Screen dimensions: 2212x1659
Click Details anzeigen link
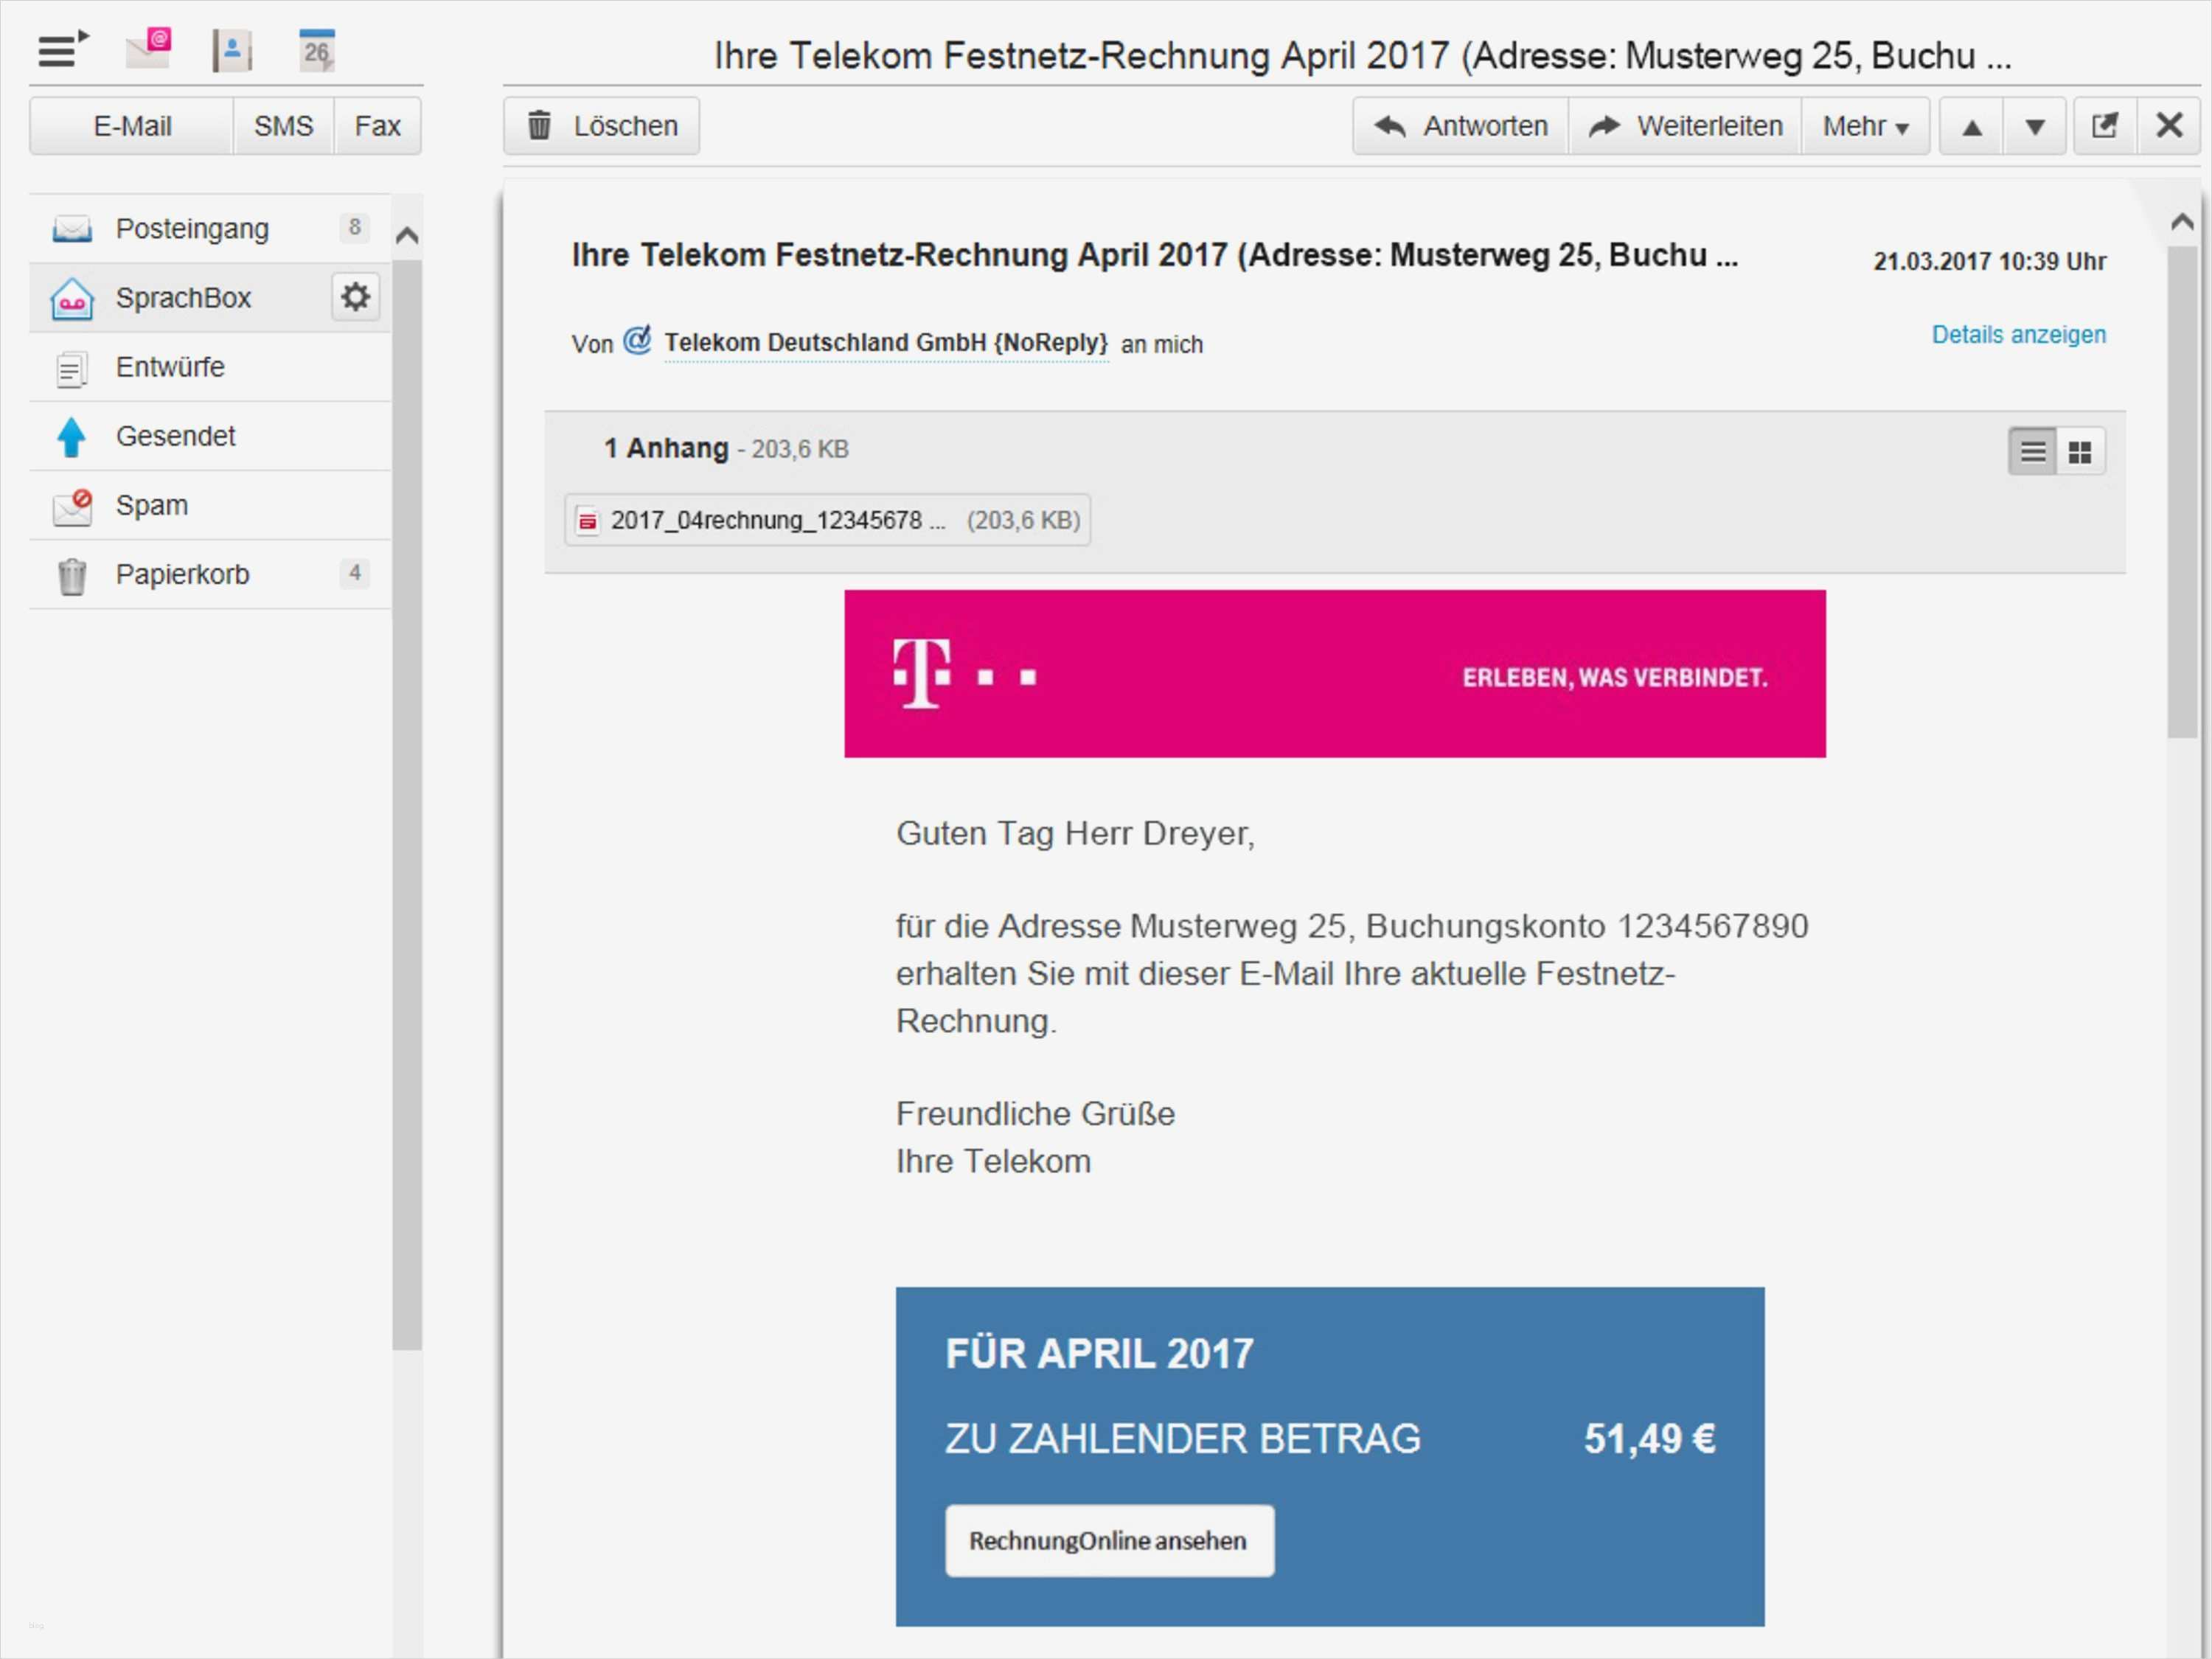(2018, 334)
